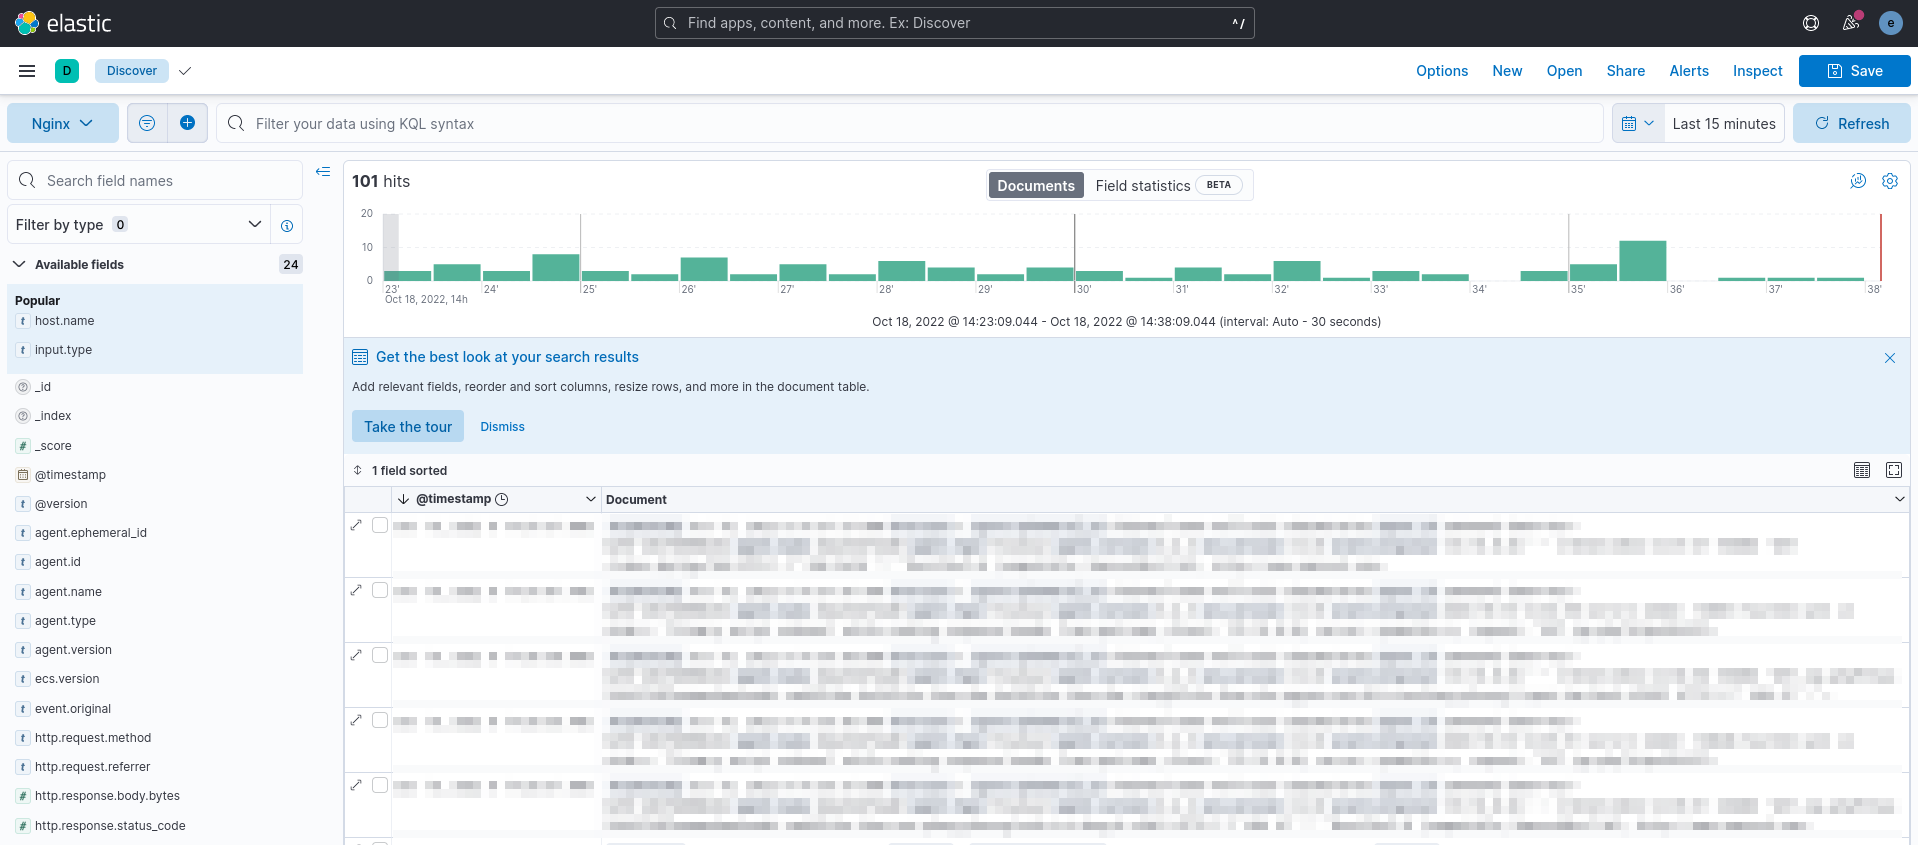This screenshot has width=1918, height=845.
Task: Open the newsfeed notifications icon
Action: pos(1851,23)
